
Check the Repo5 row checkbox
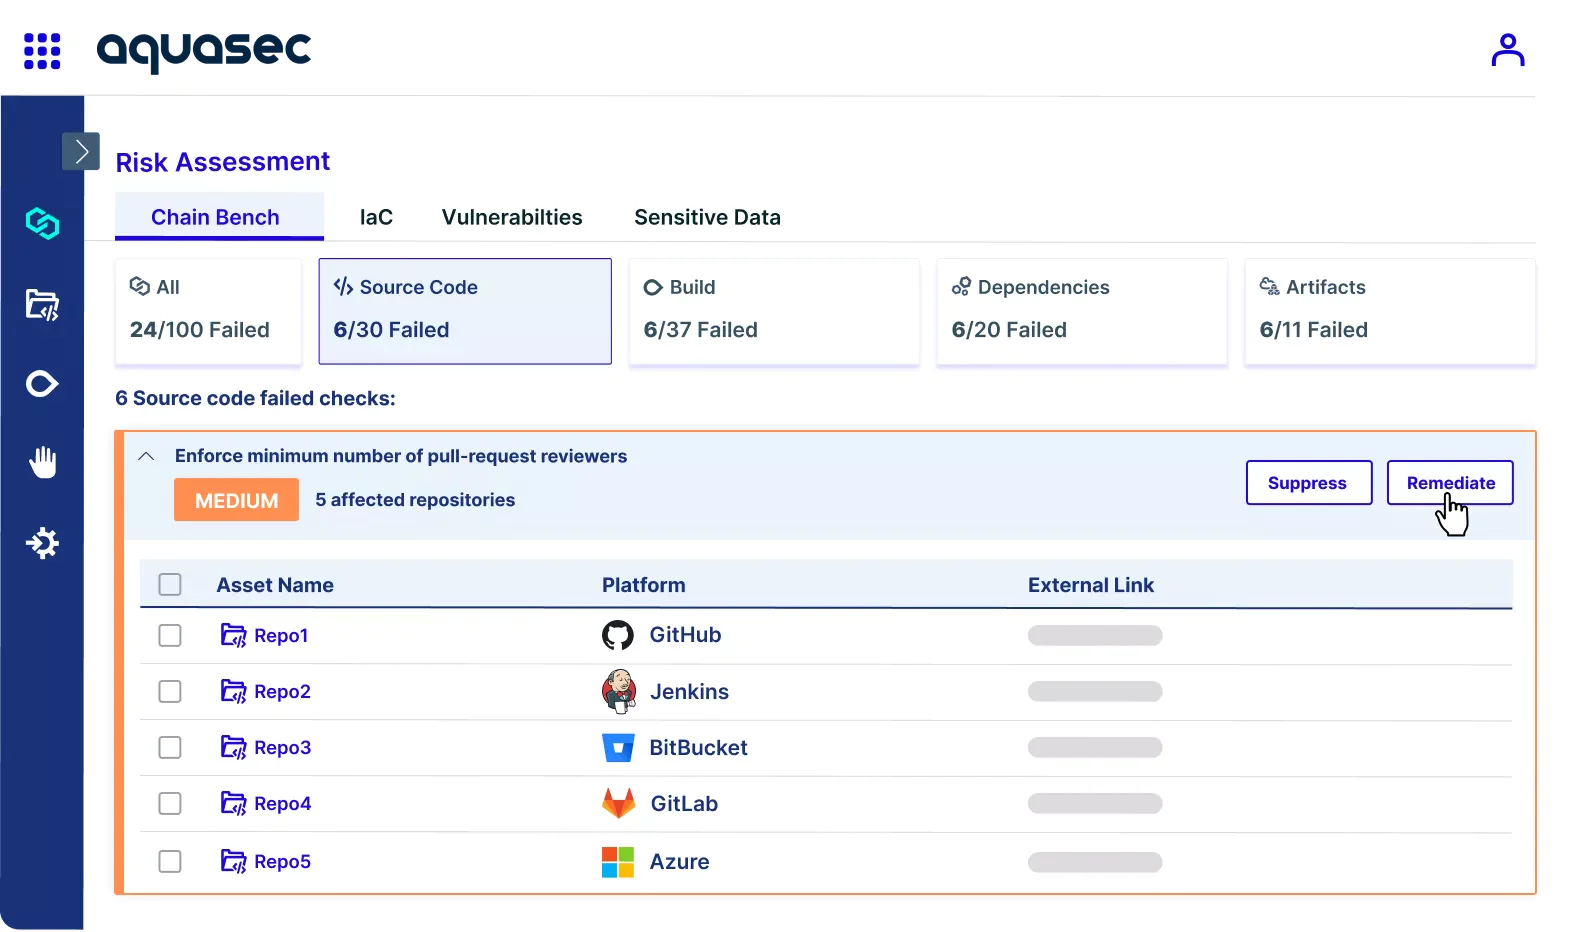(x=170, y=861)
